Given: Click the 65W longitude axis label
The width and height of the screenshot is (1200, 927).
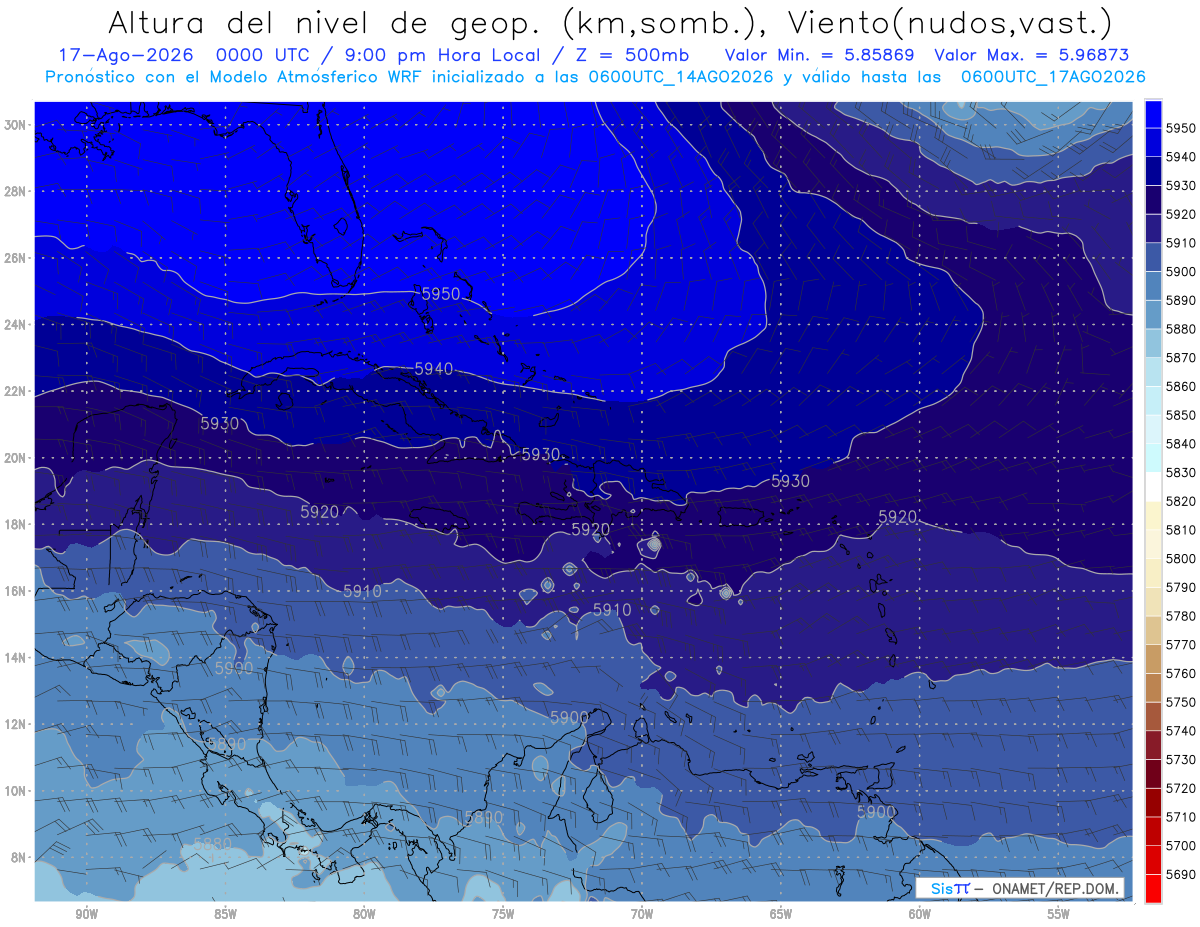Looking at the screenshot, I should [x=781, y=914].
